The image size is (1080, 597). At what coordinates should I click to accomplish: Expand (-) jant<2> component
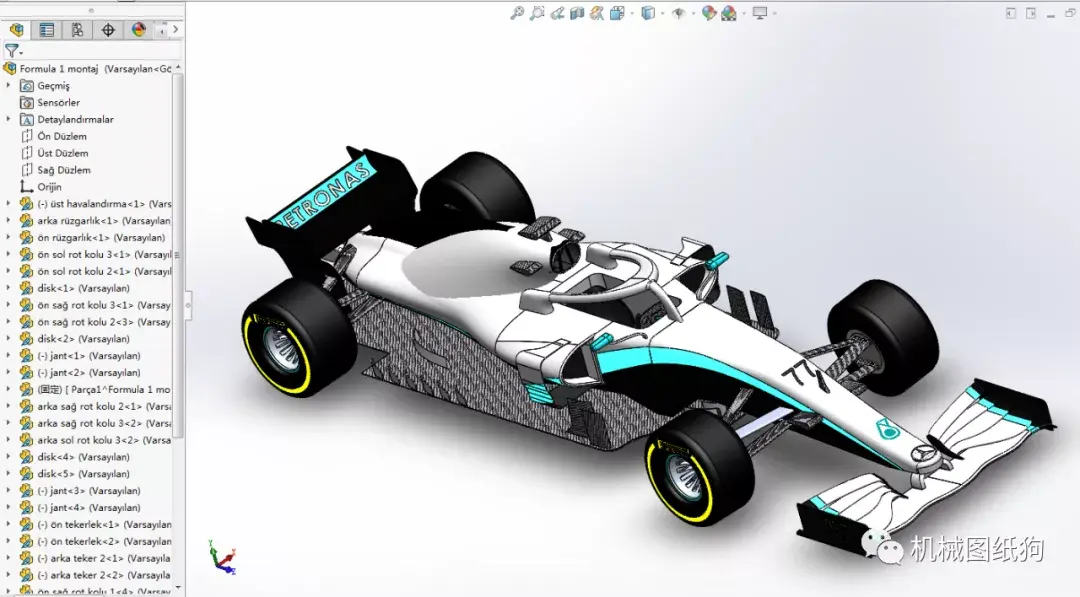click(8, 373)
